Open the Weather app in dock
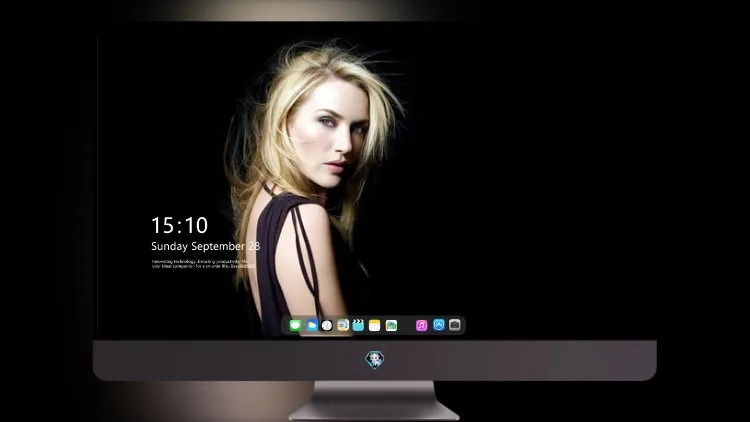The image size is (750, 422). (311, 325)
